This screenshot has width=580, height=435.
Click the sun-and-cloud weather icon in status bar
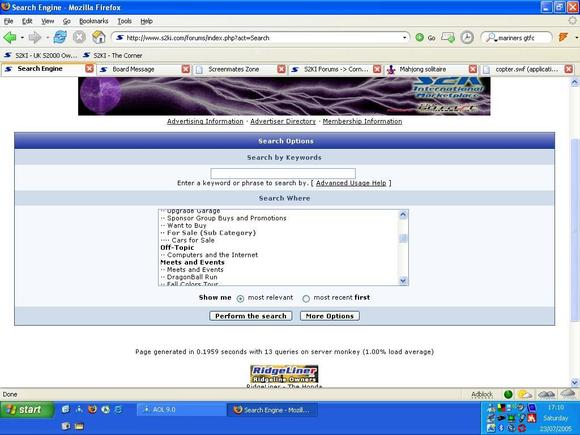(525, 394)
